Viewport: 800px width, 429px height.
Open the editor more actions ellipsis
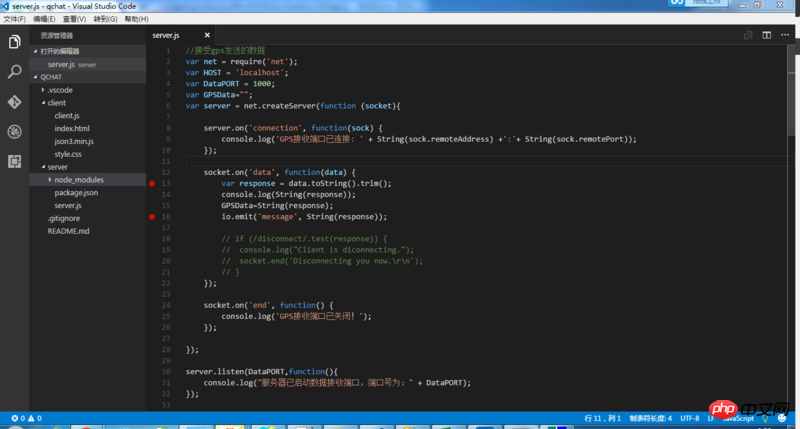(787, 35)
